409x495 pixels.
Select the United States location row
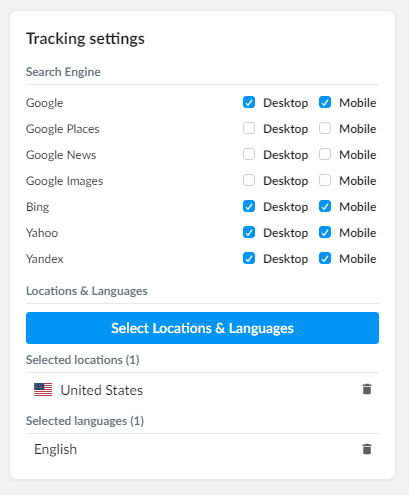(202, 390)
